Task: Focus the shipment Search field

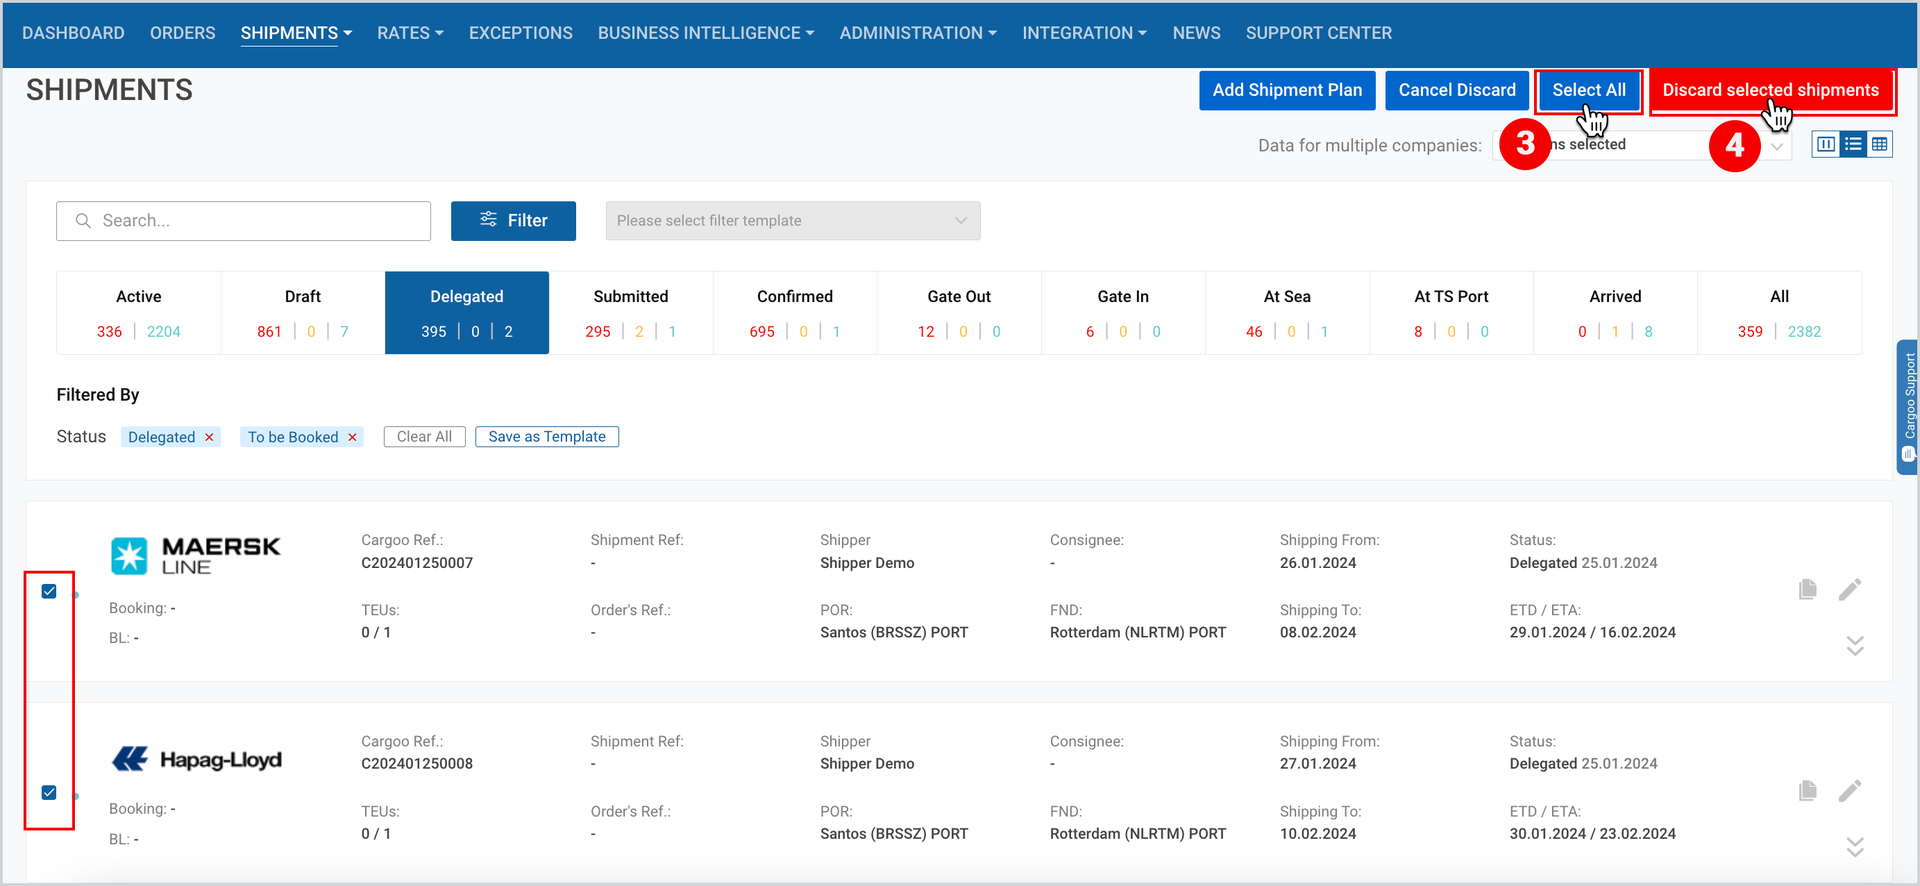Action: coord(244,221)
